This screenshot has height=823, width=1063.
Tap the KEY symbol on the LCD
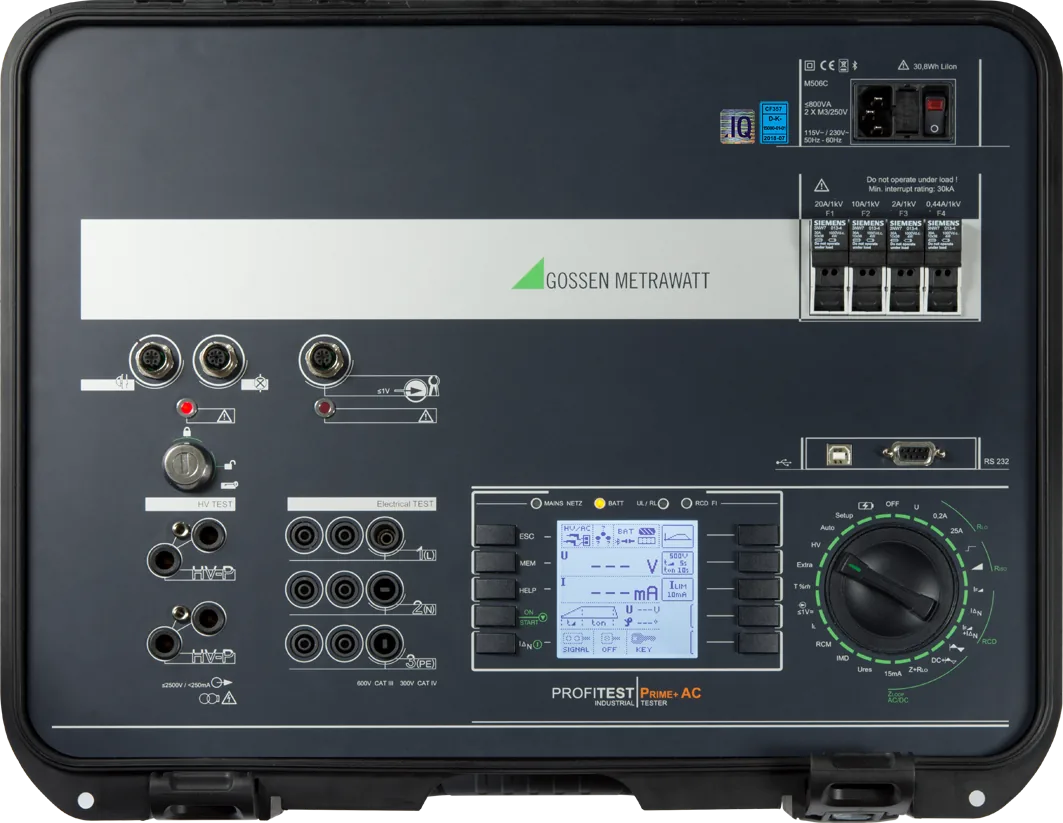(643, 639)
